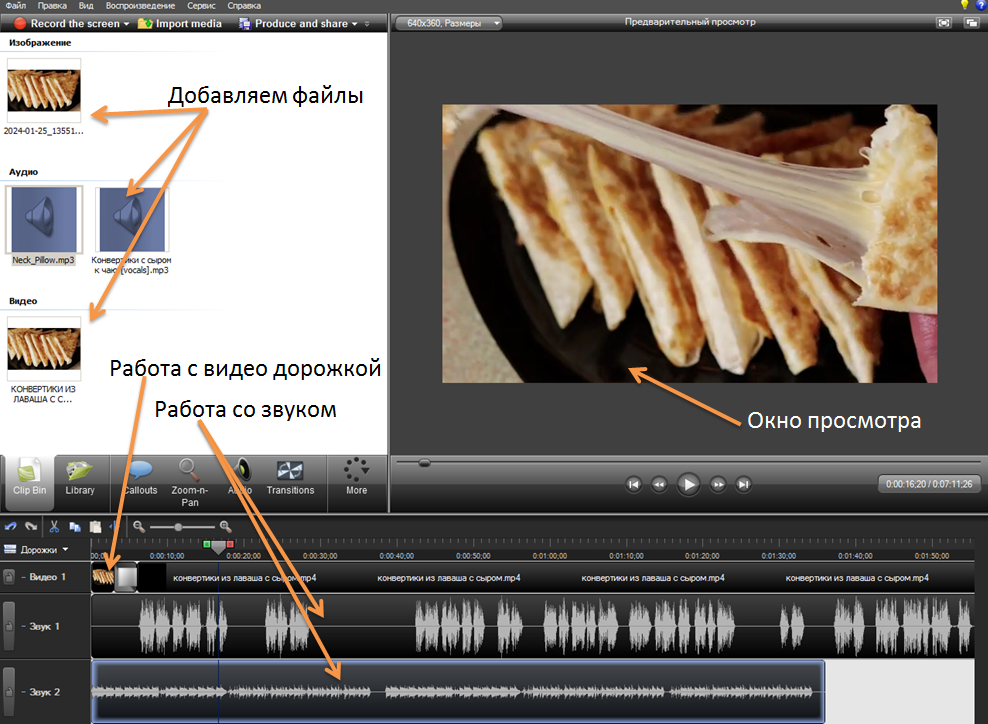This screenshot has height=724, width=988.
Task: Click the red selection end marker
Action: pyautogui.click(x=230, y=544)
